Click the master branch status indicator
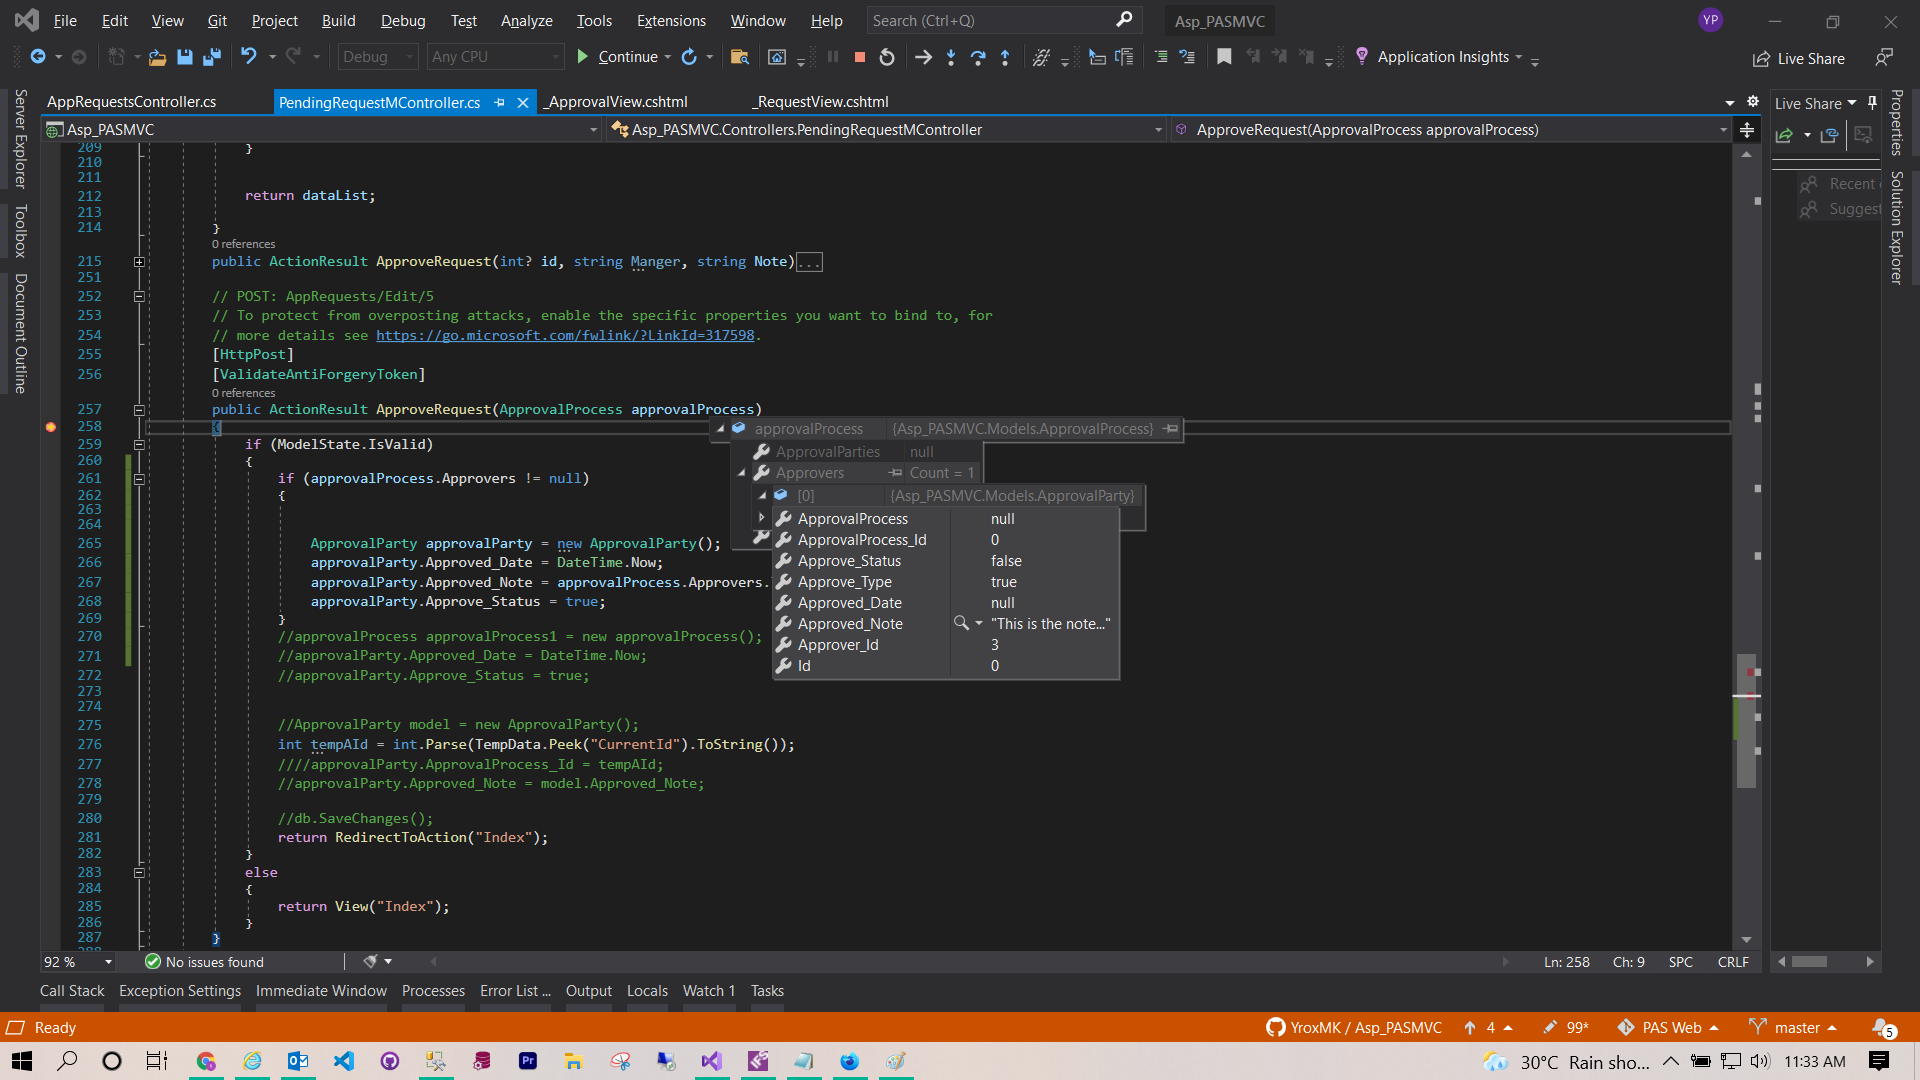 pyautogui.click(x=1793, y=1028)
